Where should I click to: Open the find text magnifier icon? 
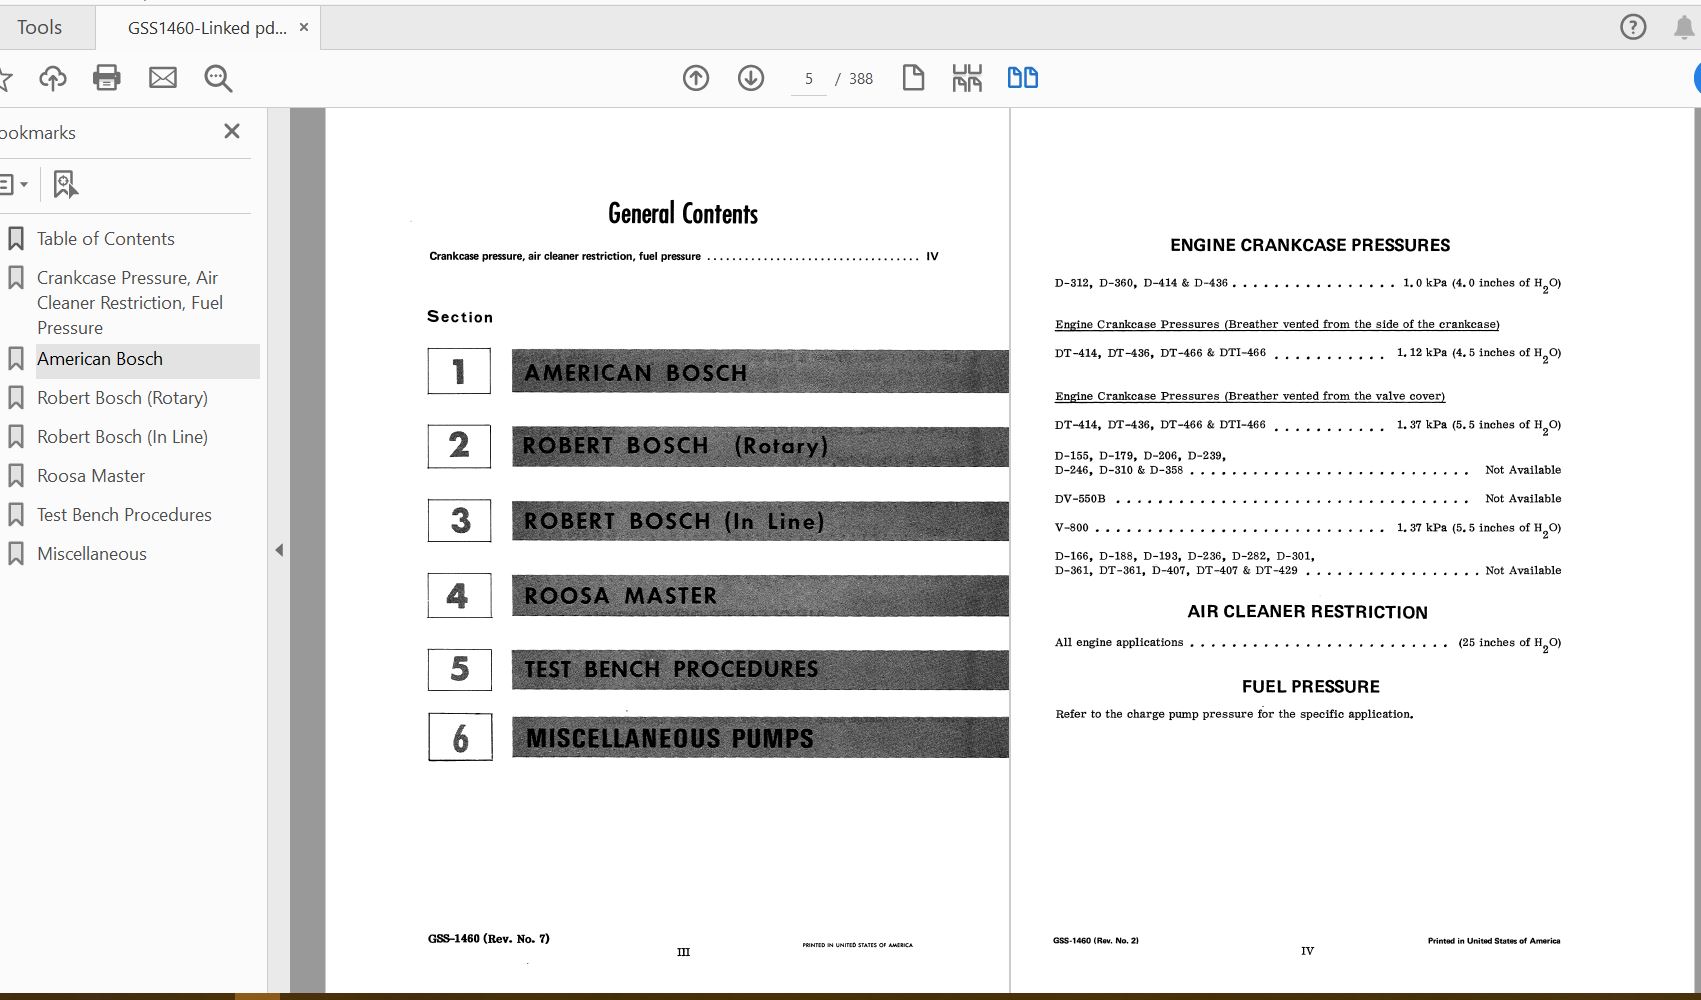218,78
